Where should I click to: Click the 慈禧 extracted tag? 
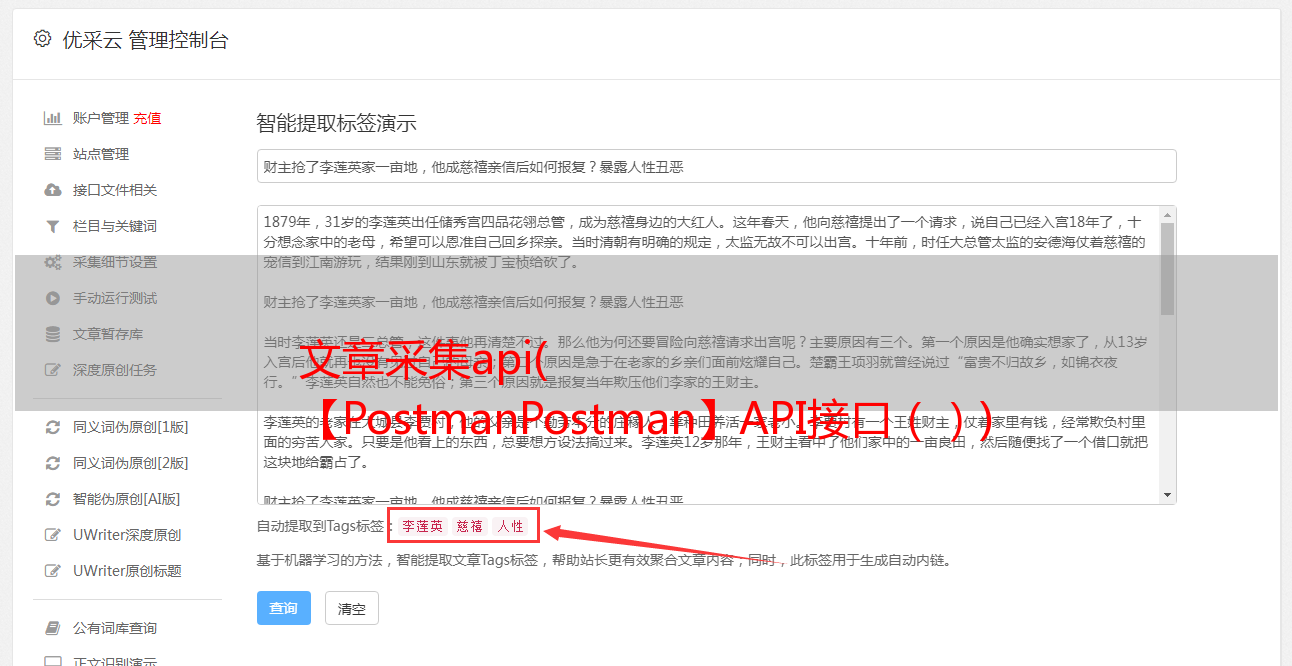pyautogui.click(x=470, y=526)
